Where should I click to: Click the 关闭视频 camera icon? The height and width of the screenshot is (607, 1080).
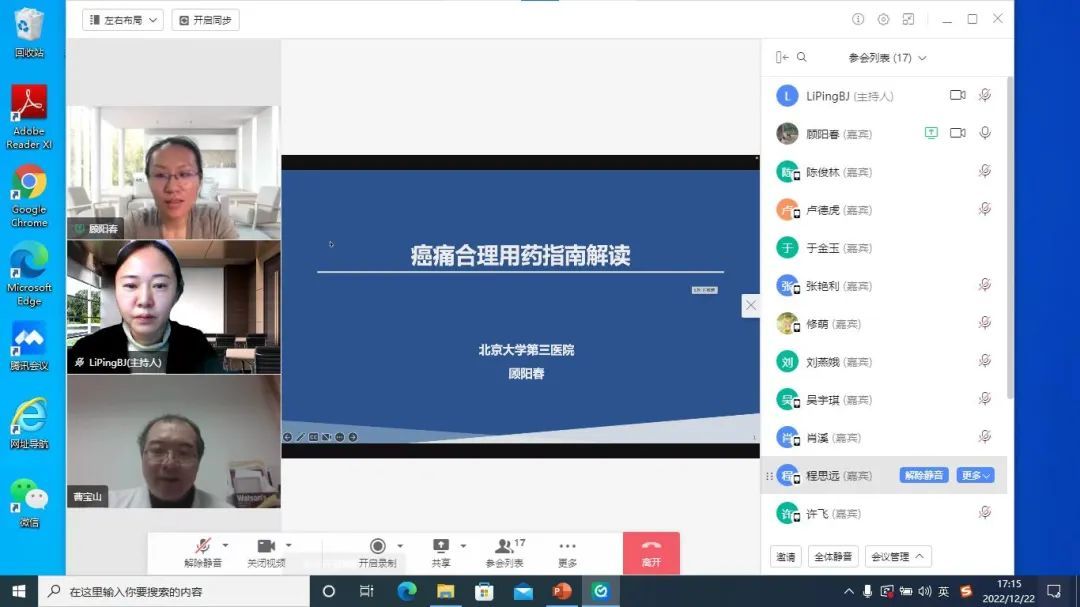pyautogui.click(x=266, y=546)
